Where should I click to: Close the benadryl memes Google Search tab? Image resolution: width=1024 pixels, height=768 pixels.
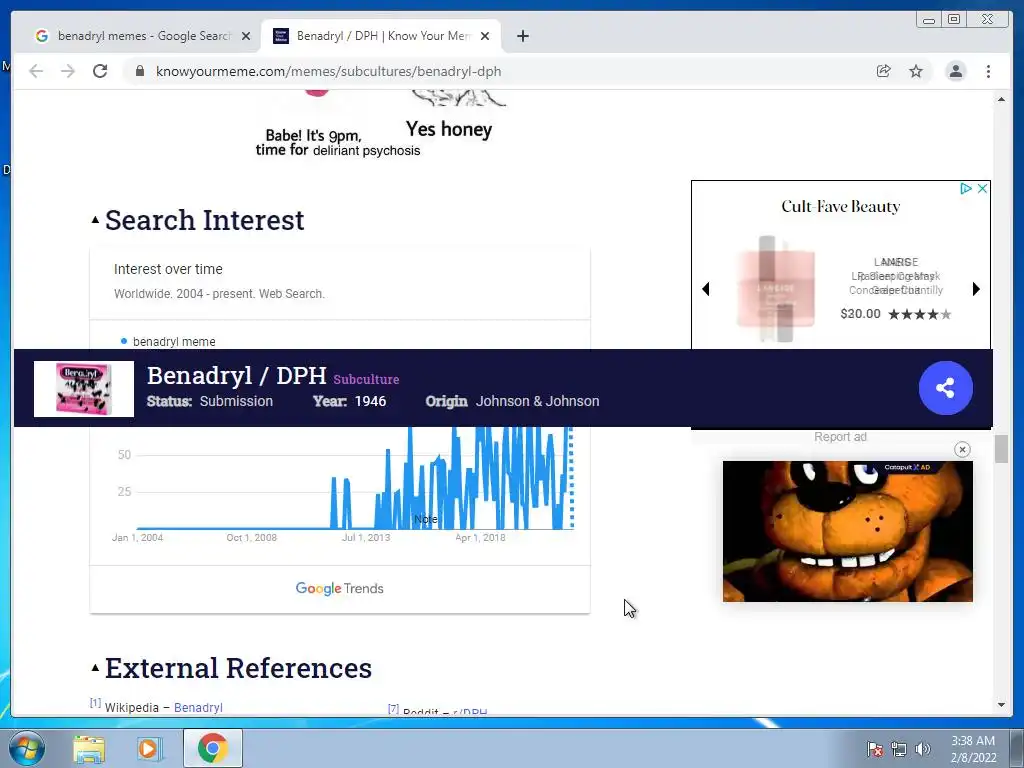click(x=246, y=36)
